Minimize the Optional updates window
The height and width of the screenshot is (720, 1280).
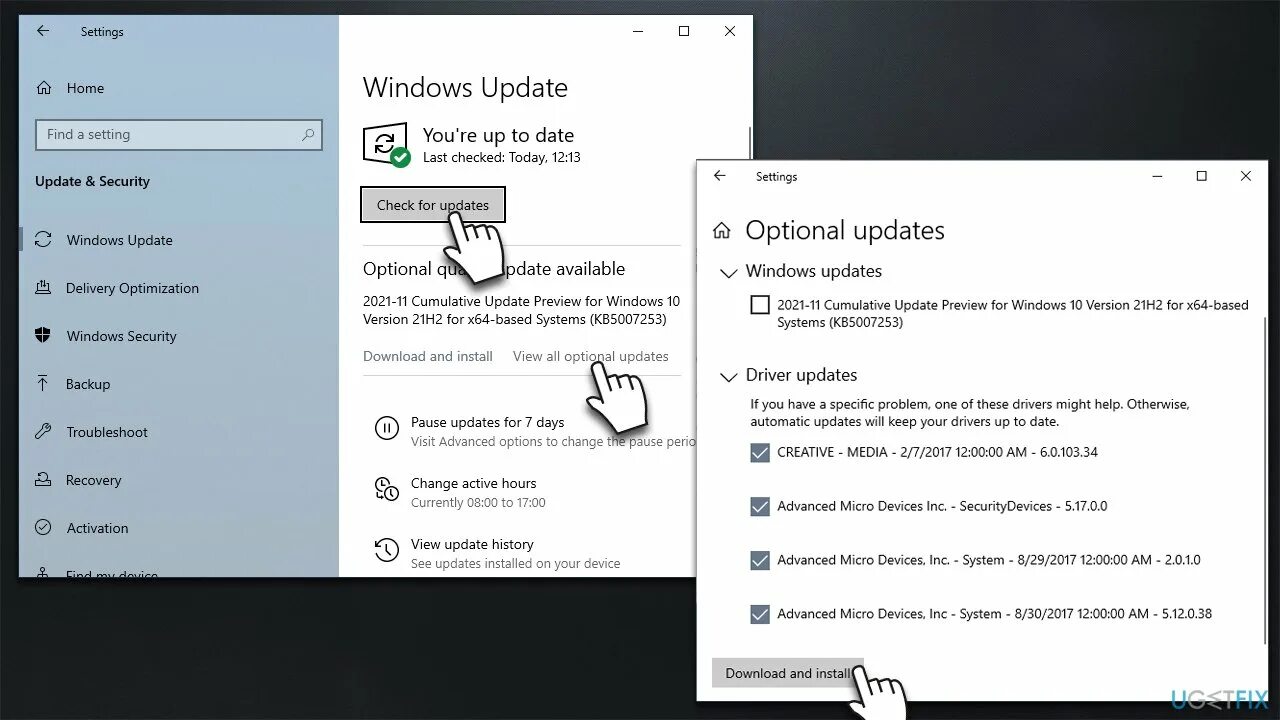[1158, 176]
